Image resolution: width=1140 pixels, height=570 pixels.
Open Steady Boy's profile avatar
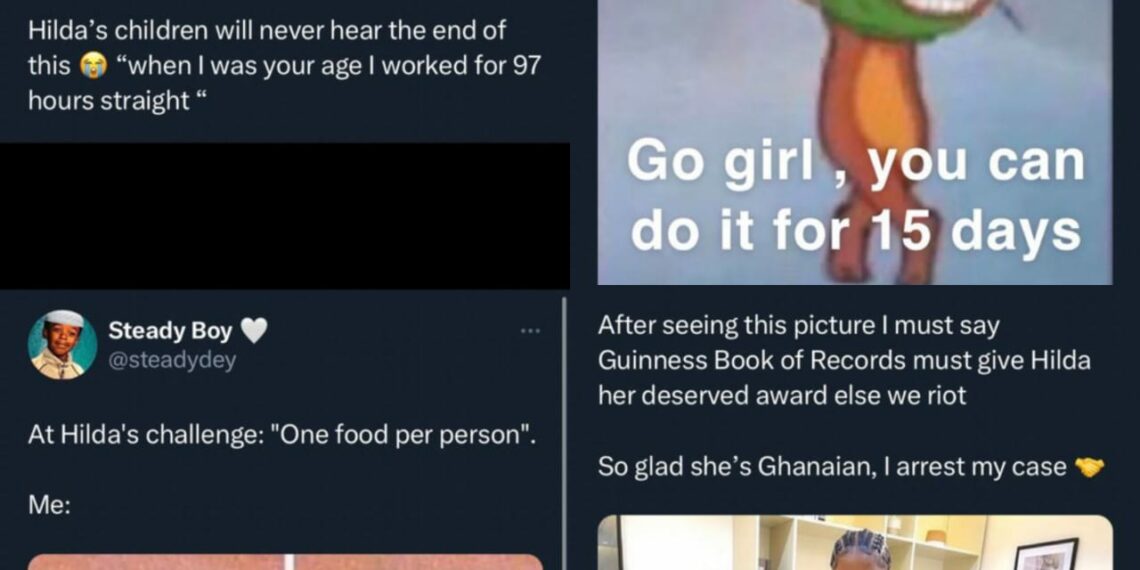[x=63, y=345]
